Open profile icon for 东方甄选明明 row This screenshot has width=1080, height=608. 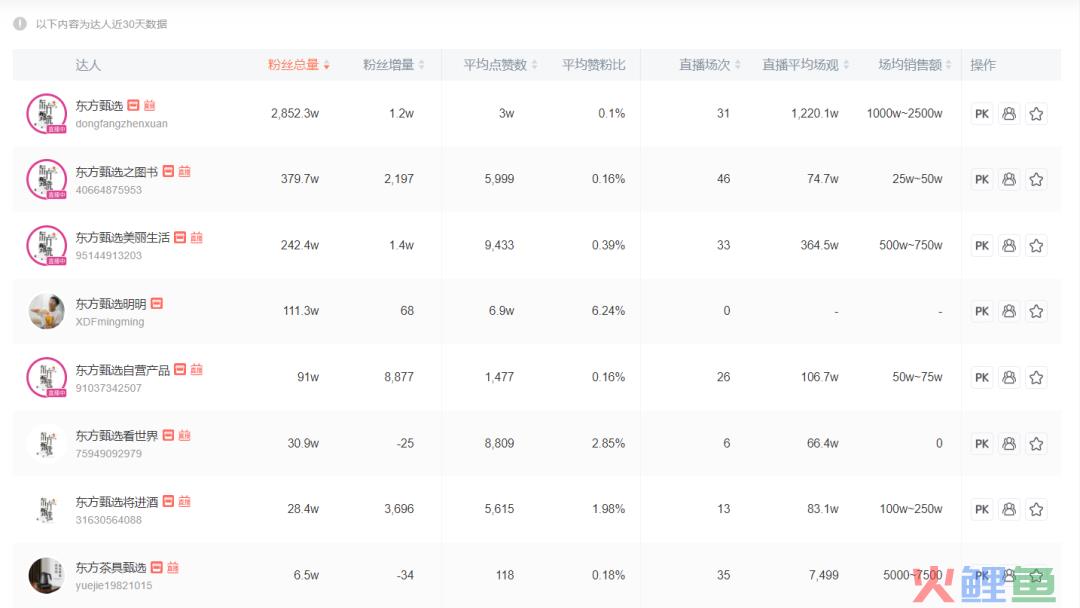tap(1009, 311)
